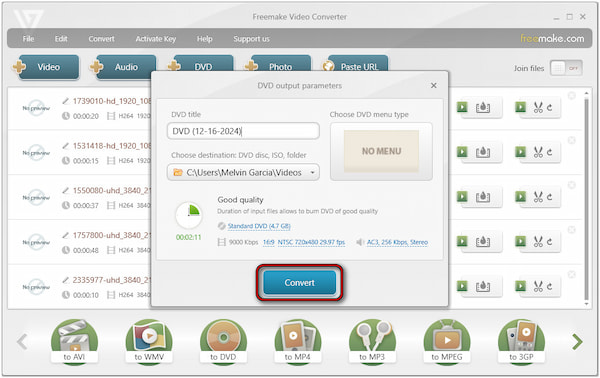This screenshot has height=378, width=600.
Task: Choose the to WMV output format
Action: coord(149,341)
